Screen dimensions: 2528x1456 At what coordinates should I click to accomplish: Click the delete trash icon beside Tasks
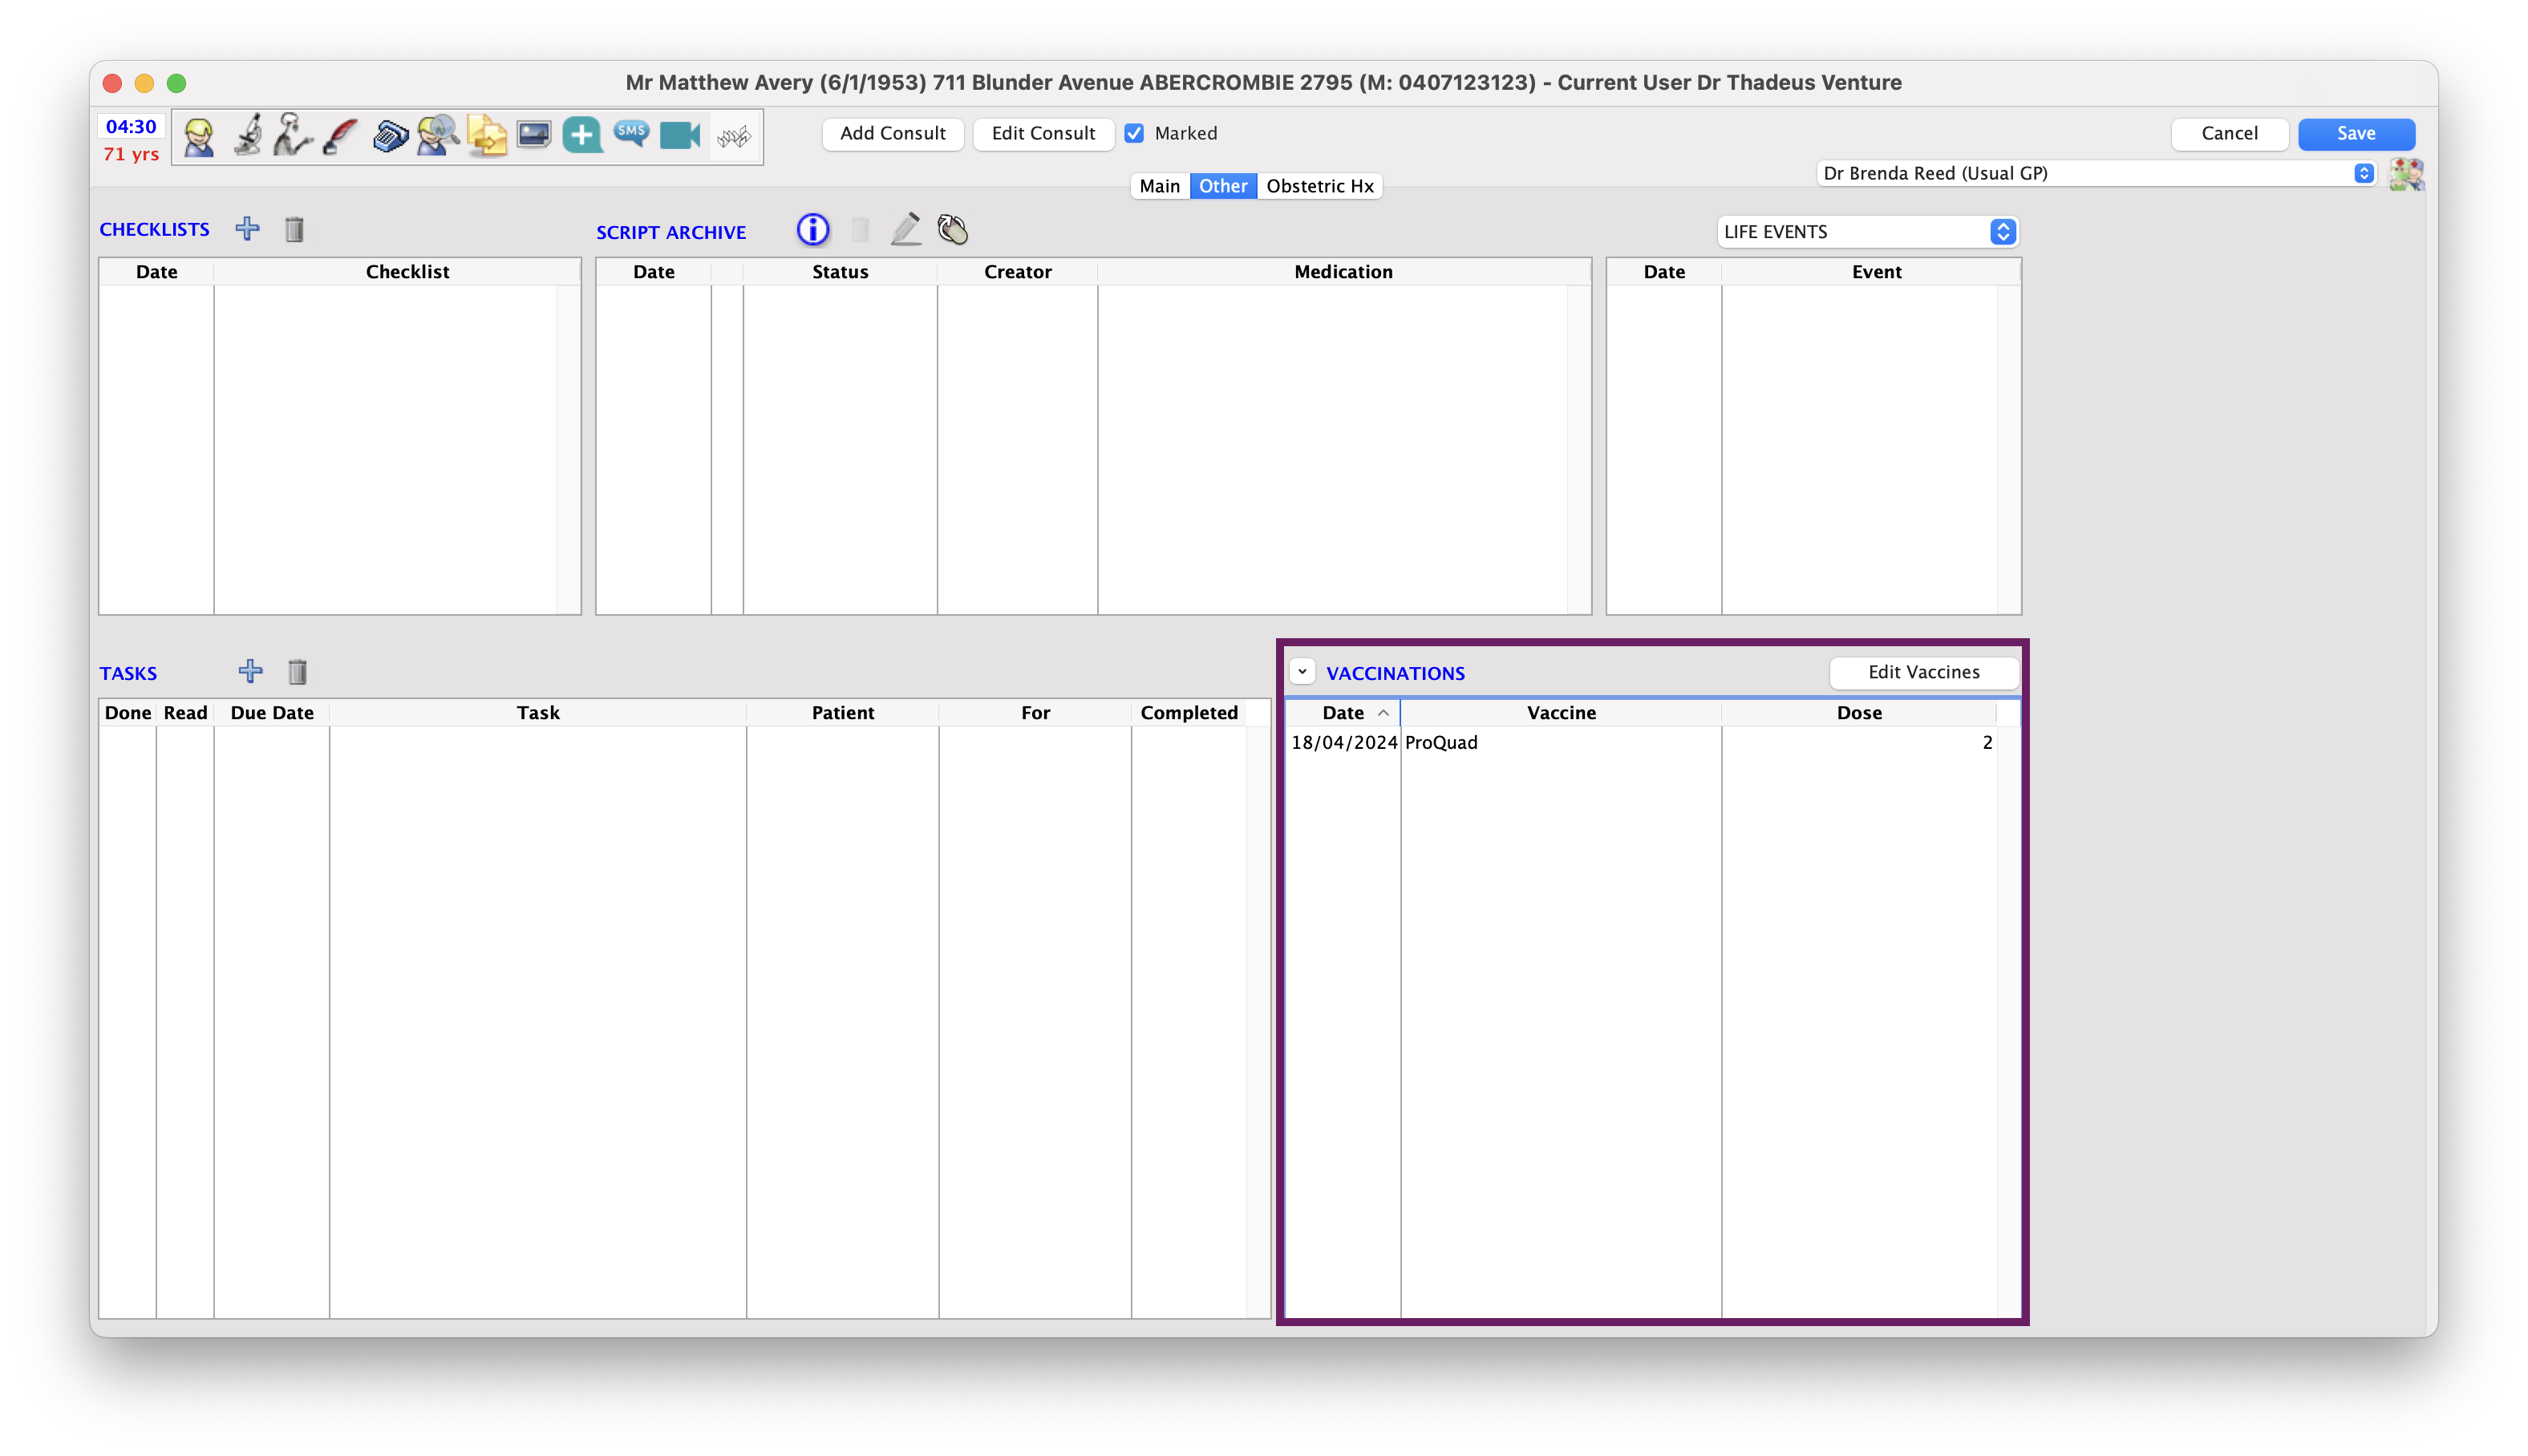tap(297, 672)
